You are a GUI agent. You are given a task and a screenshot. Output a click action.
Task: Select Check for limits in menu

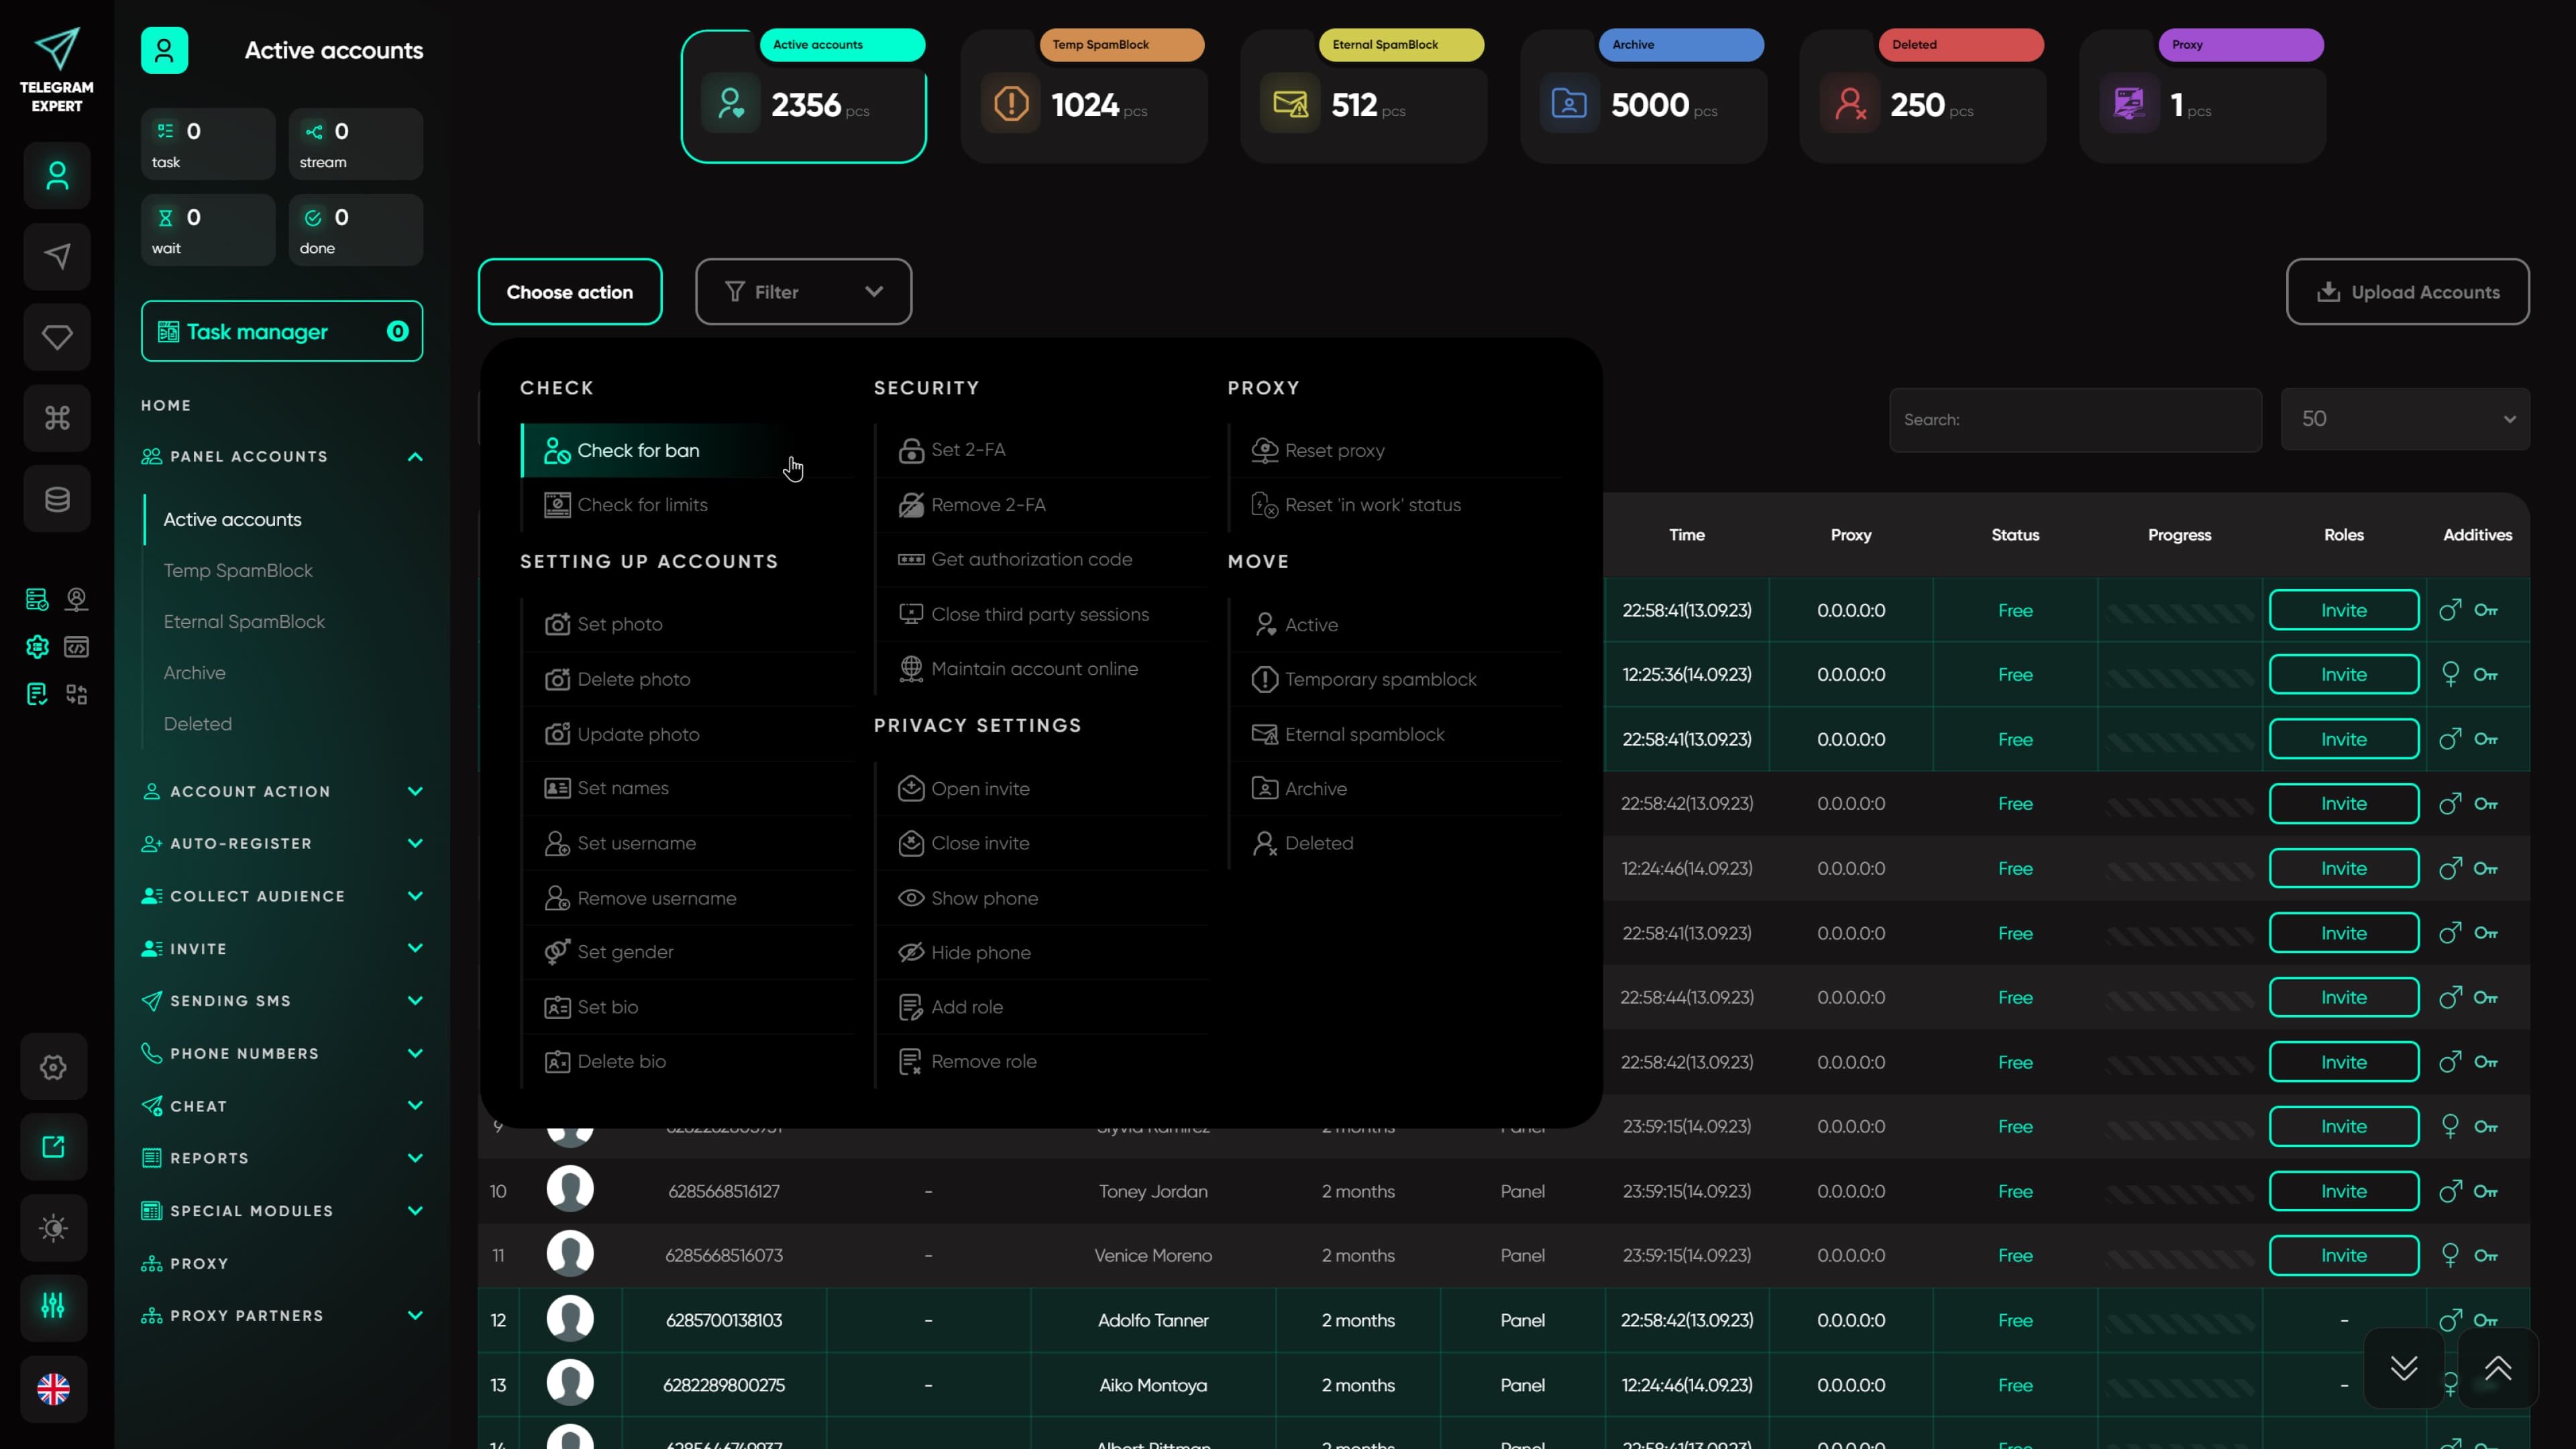642,505
